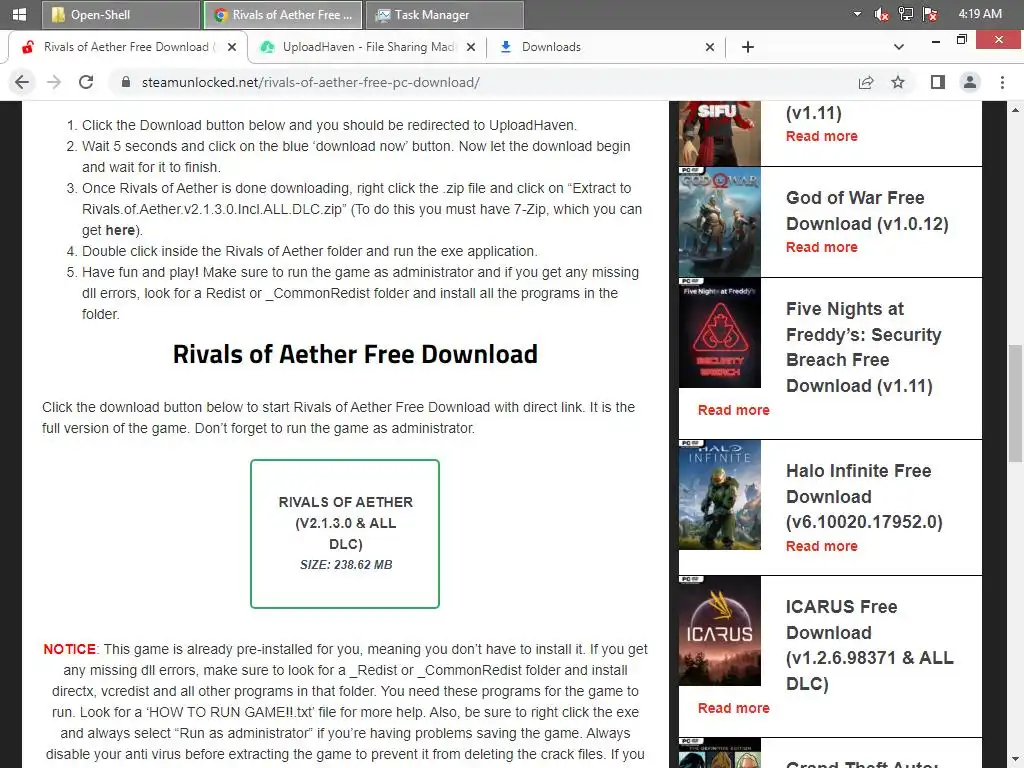Open Halo Infinite Free Download title
Viewport: 1024px width, 768px height.
(x=864, y=496)
